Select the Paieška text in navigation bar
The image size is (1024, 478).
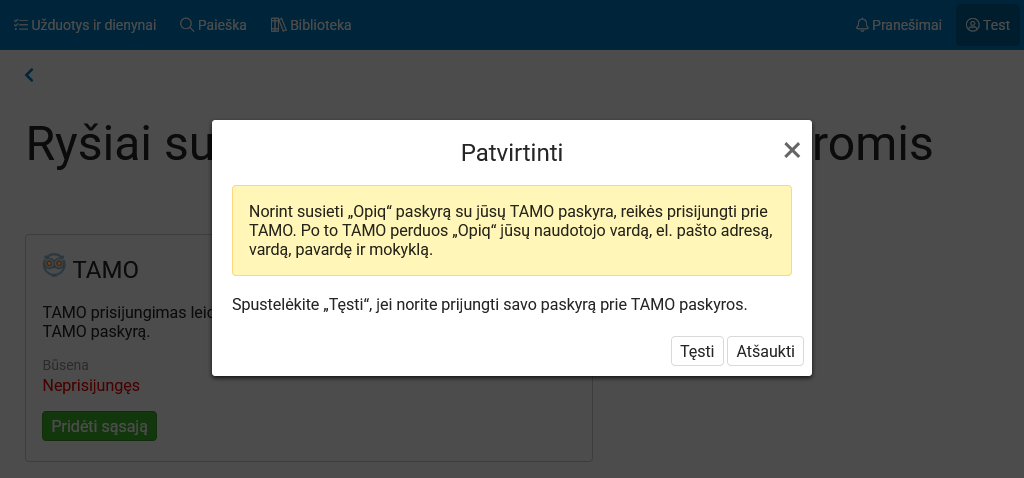222,25
